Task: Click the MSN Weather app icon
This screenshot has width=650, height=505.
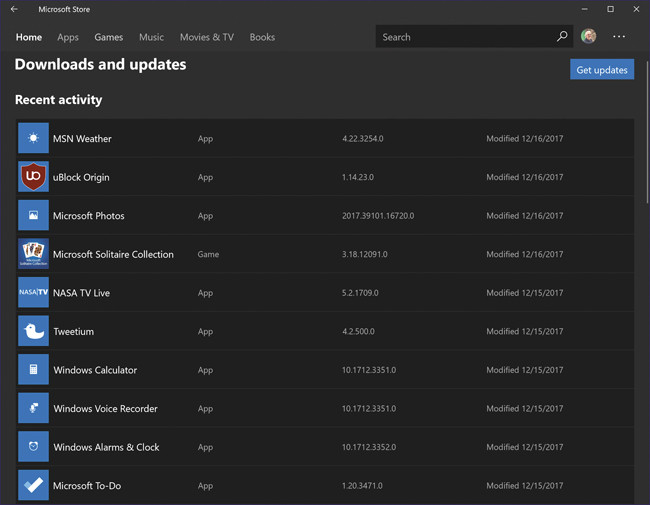Action: click(33, 138)
